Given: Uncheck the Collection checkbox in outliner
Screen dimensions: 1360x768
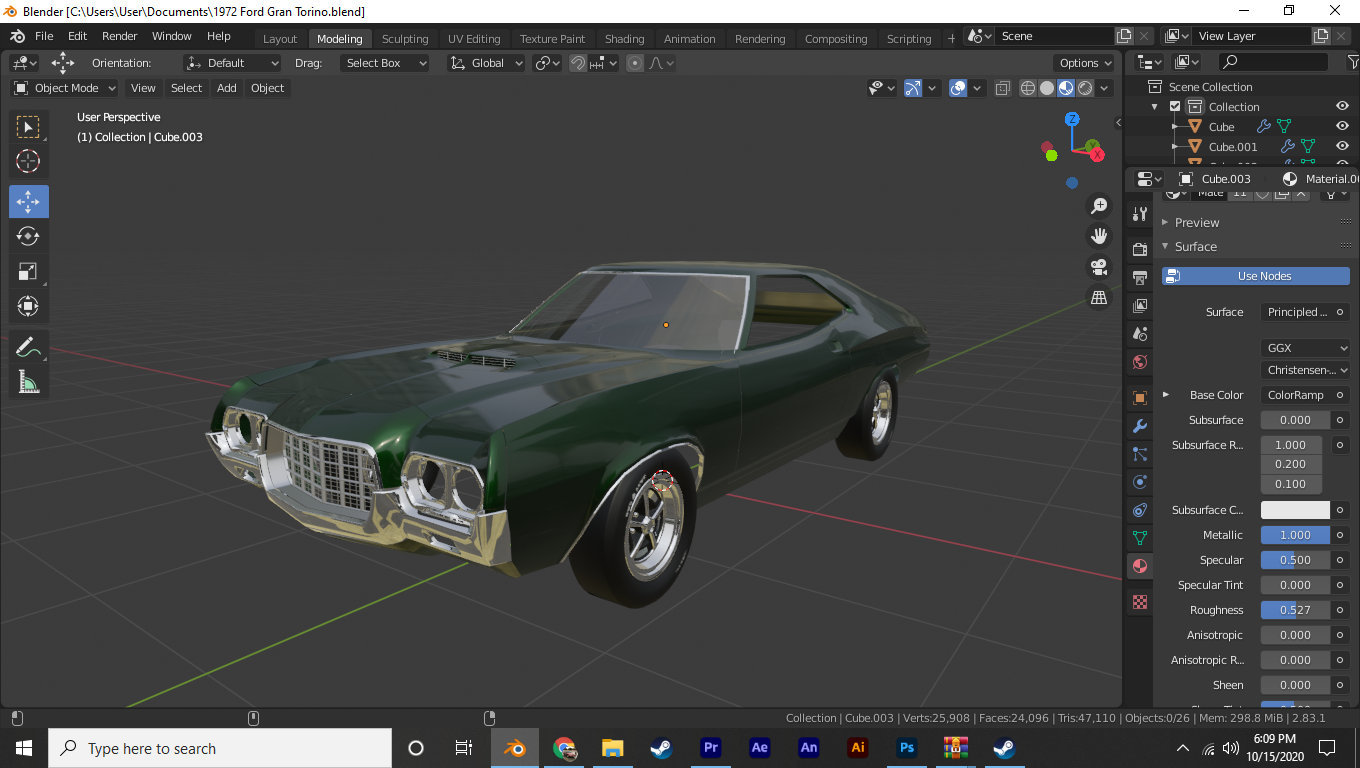Looking at the screenshot, I should 1175,107.
